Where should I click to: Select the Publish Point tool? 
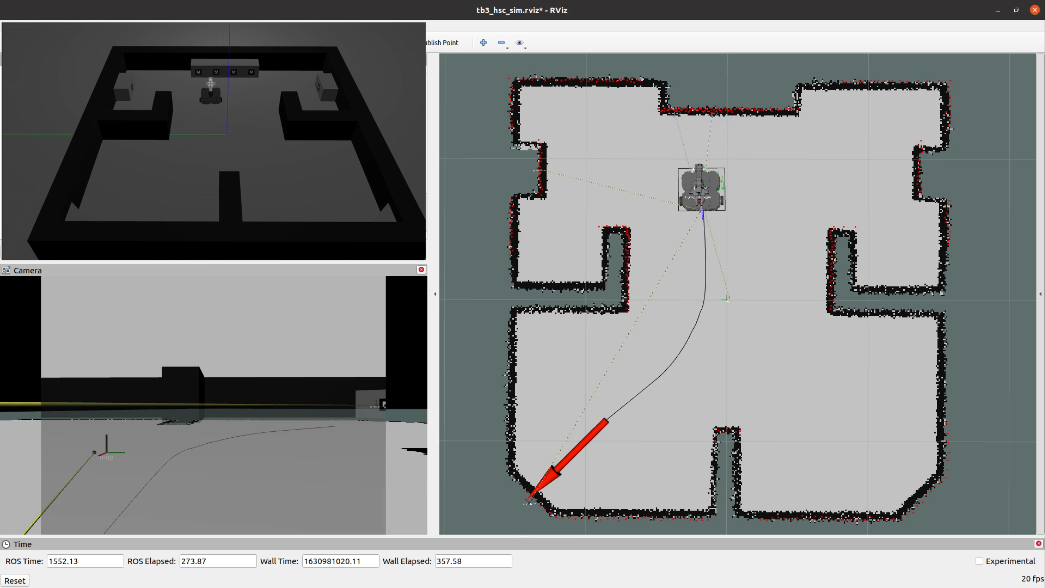pyautogui.click(x=441, y=43)
